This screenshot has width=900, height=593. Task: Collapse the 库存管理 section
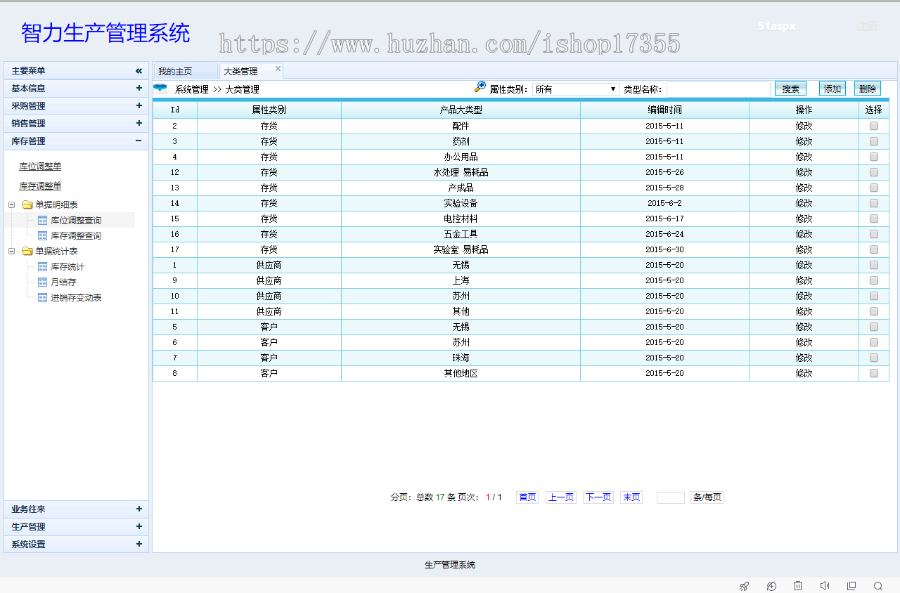138,141
